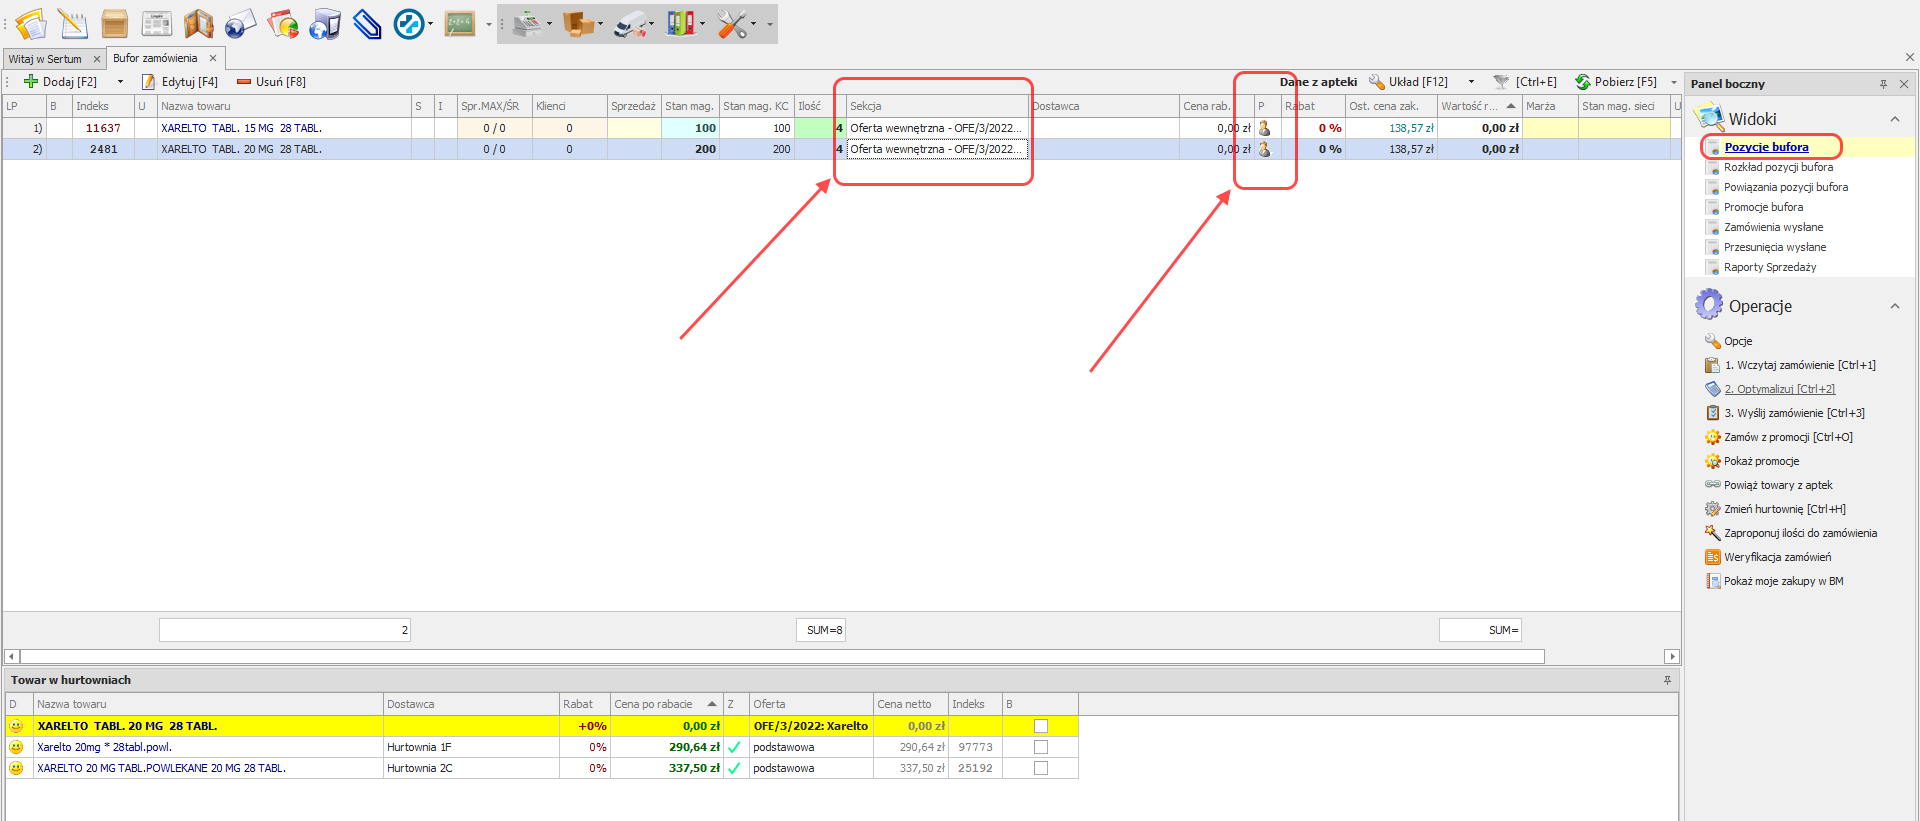The image size is (1920, 821).
Task: Click the blue paperclip toolbar icon
Action: pos(367,24)
